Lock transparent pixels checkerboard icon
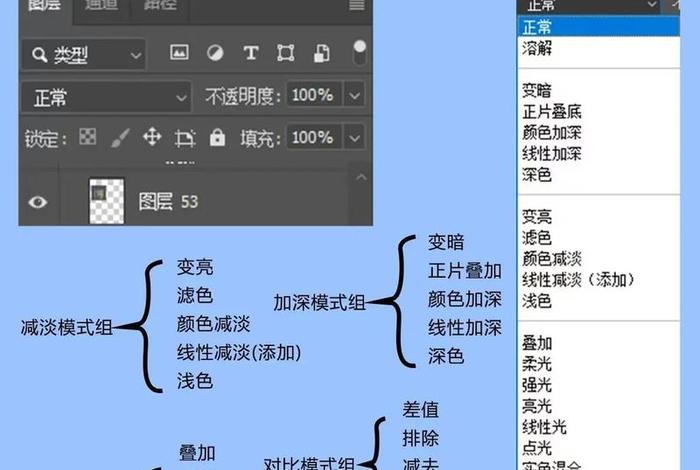 88,137
